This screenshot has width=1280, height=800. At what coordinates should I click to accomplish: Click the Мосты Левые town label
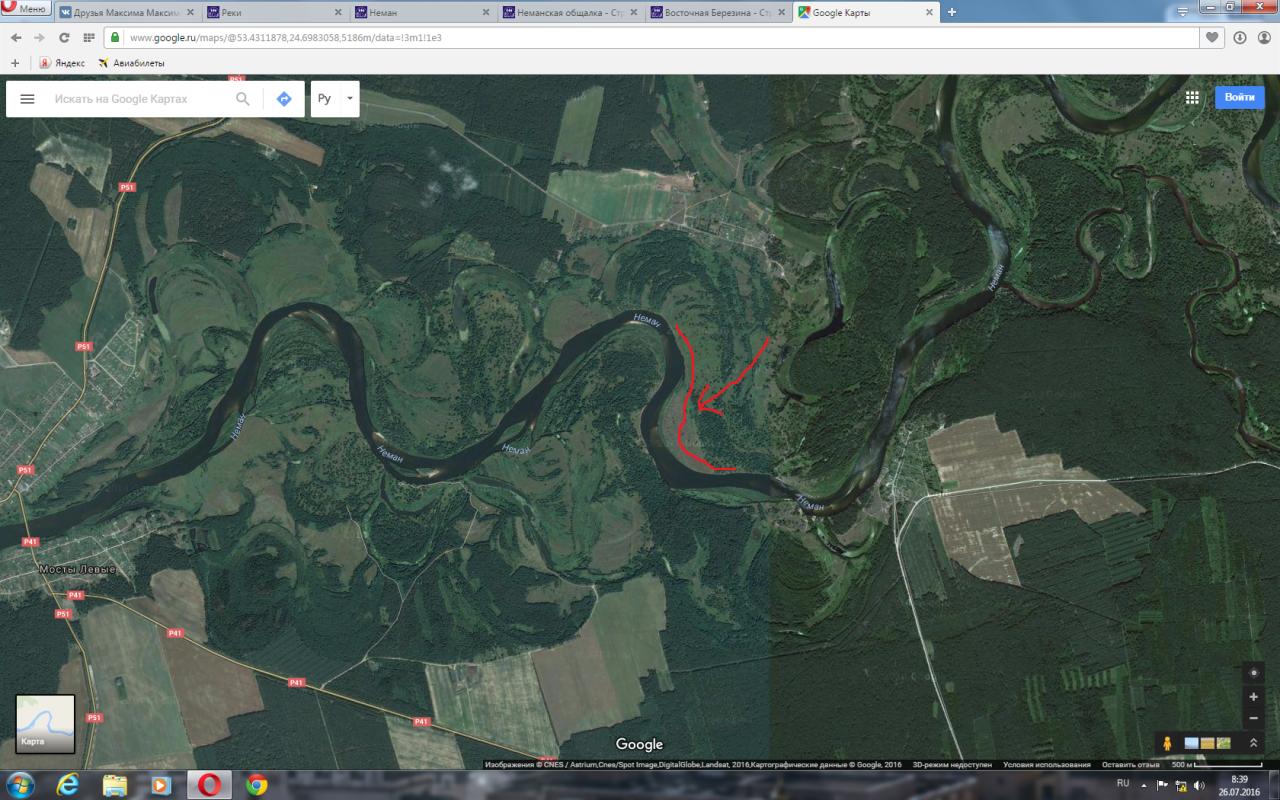[77, 569]
